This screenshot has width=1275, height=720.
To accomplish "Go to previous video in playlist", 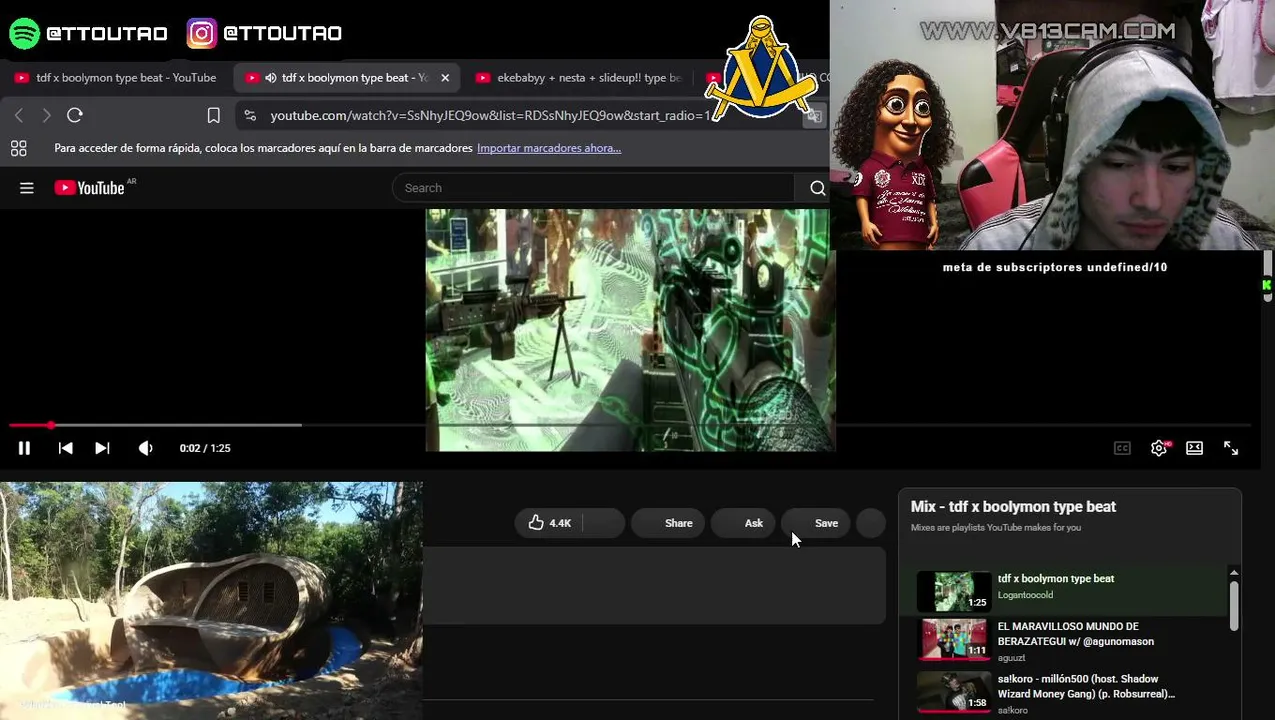I will (65, 448).
